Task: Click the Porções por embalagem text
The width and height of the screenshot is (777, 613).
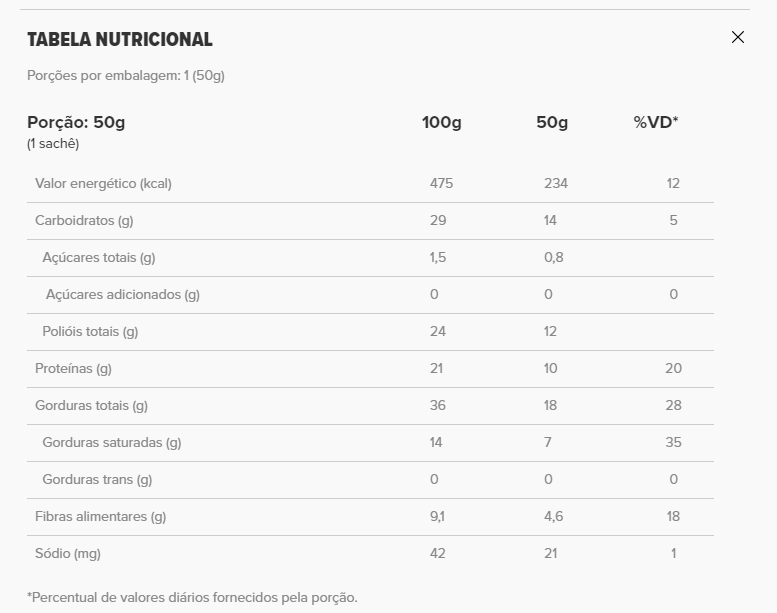Action: click(126, 75)
